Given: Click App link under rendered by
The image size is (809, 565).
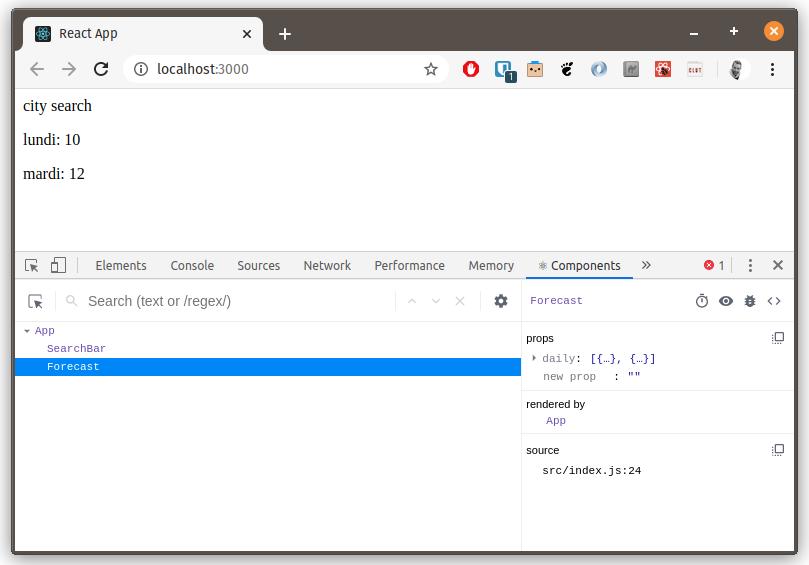Looking at the screenshot, I should [556, 421].
